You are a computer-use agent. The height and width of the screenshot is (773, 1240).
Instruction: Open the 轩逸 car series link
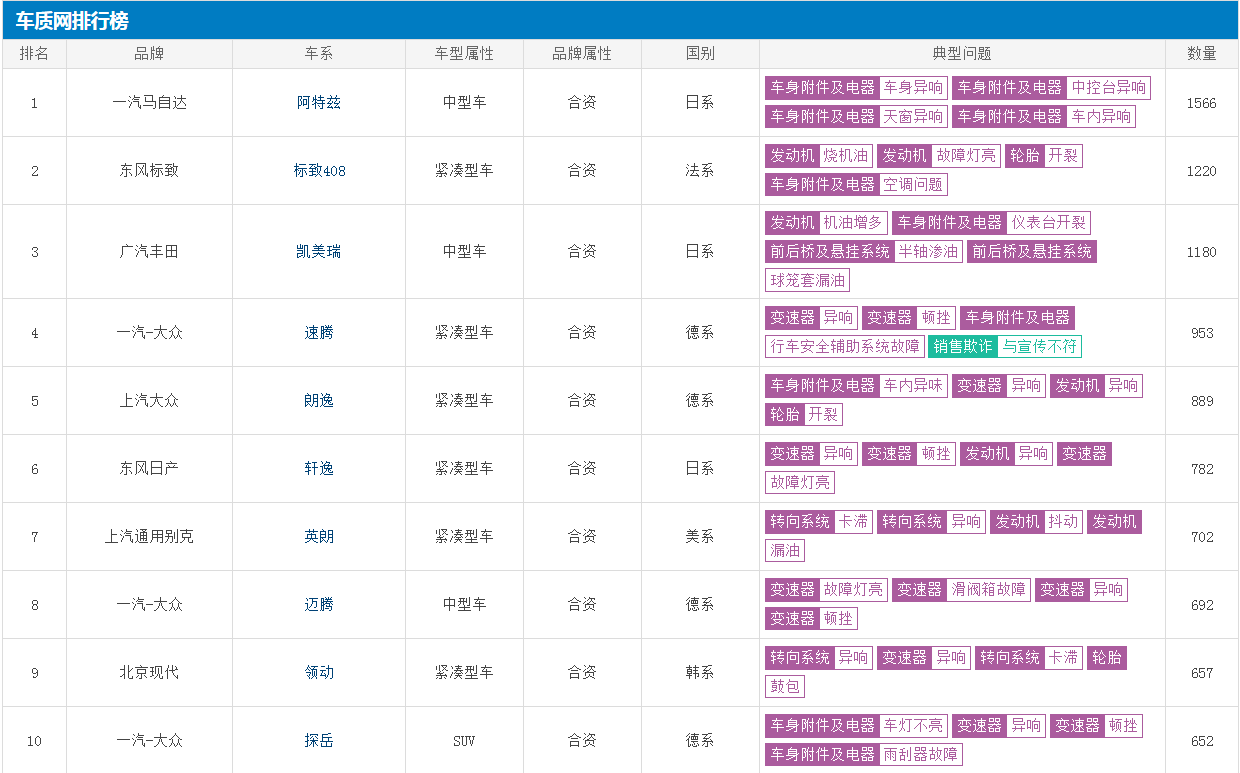[319, 468]
